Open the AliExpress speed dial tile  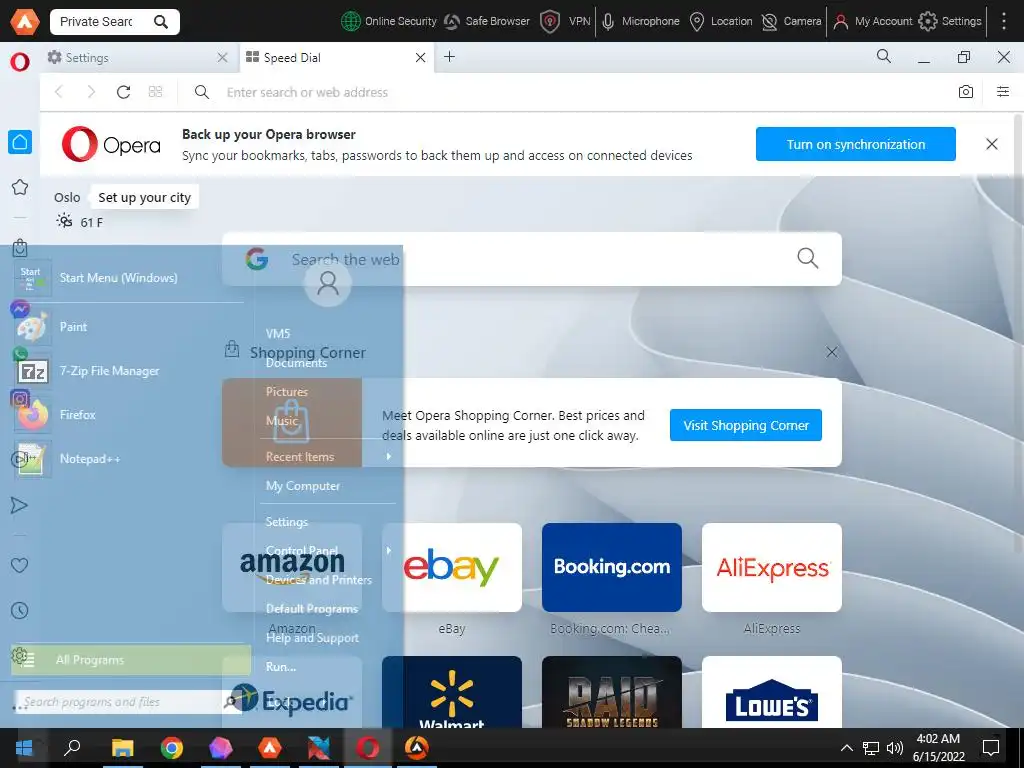coord(772,568)
